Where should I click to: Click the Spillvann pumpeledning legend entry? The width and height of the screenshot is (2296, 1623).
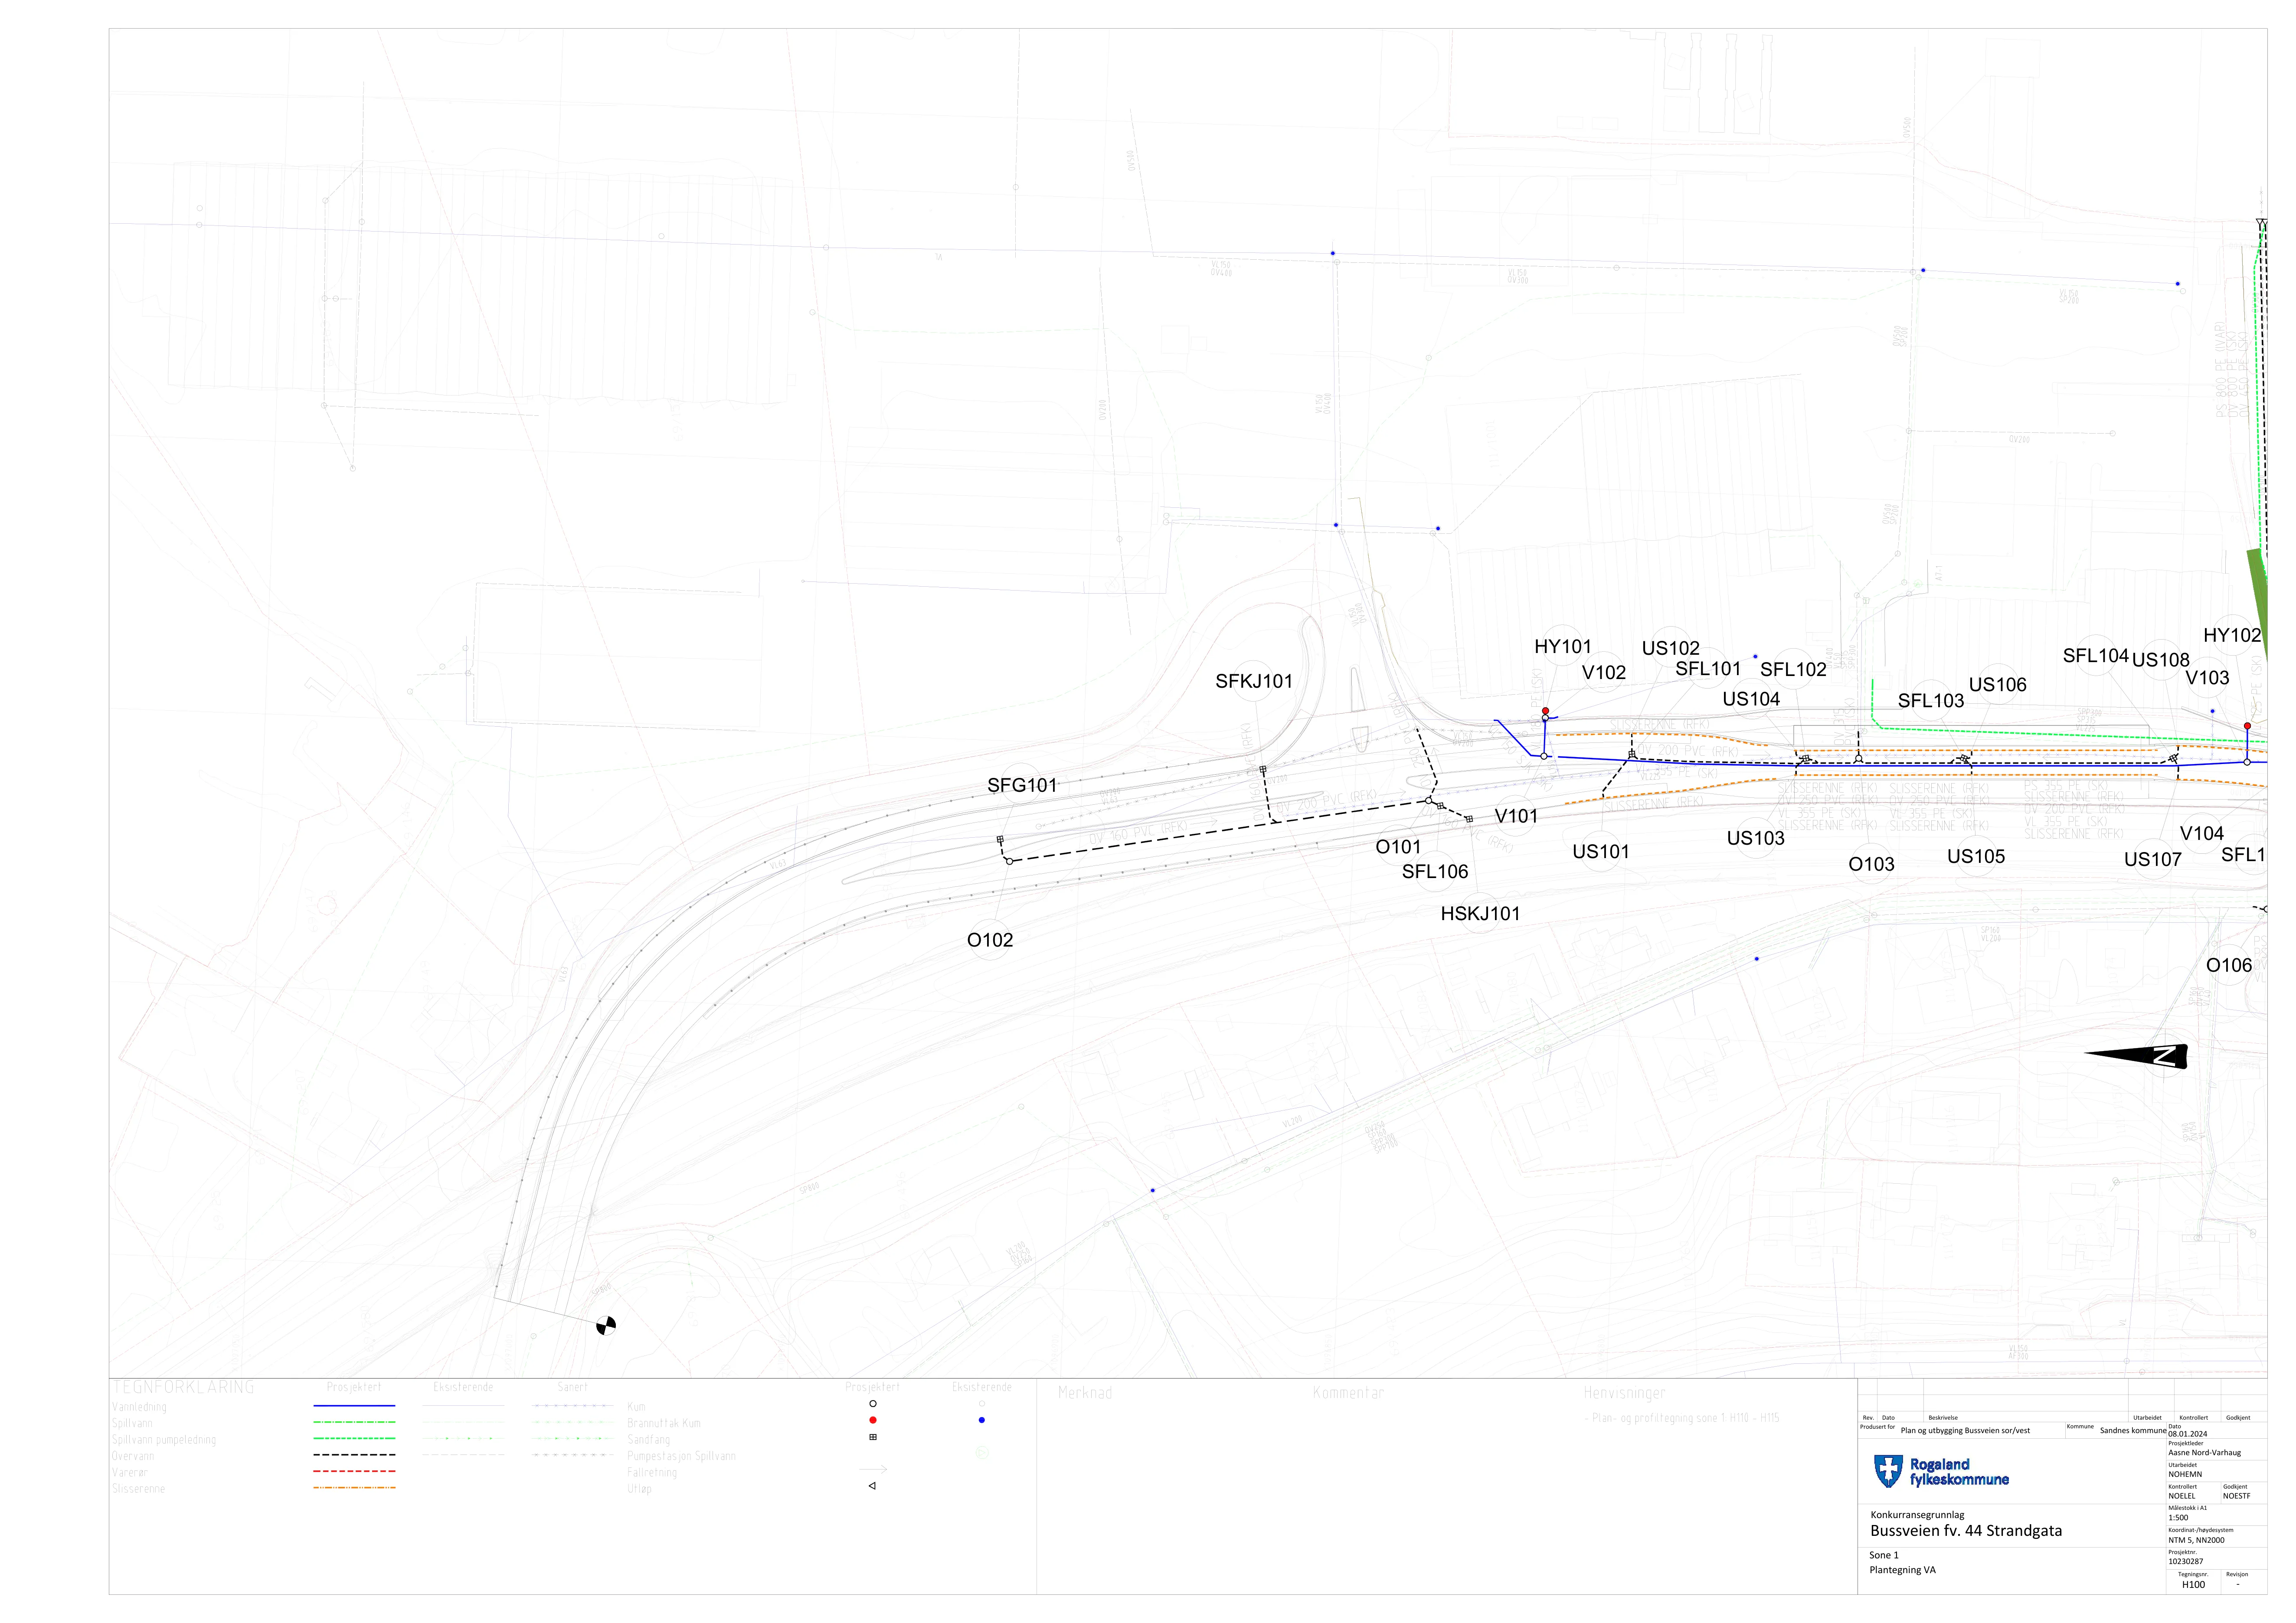click(164, 1440)
